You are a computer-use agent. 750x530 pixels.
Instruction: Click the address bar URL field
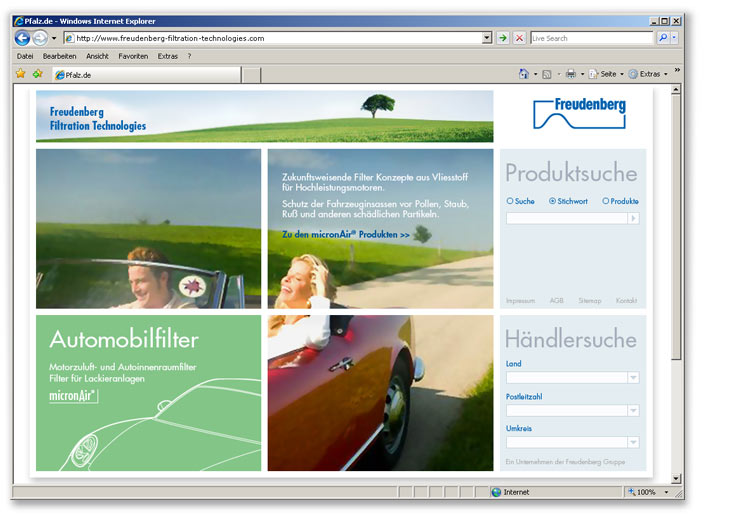pyautogui.click(x=277, y=38)
